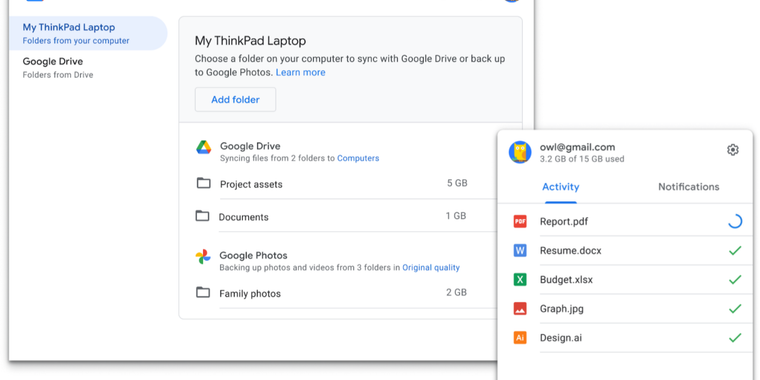Image resolution: width=760 pixels, height=380 pixels.
Task: Click the green checkmark for Budget.xlsx
Action: tap(735, 280)
